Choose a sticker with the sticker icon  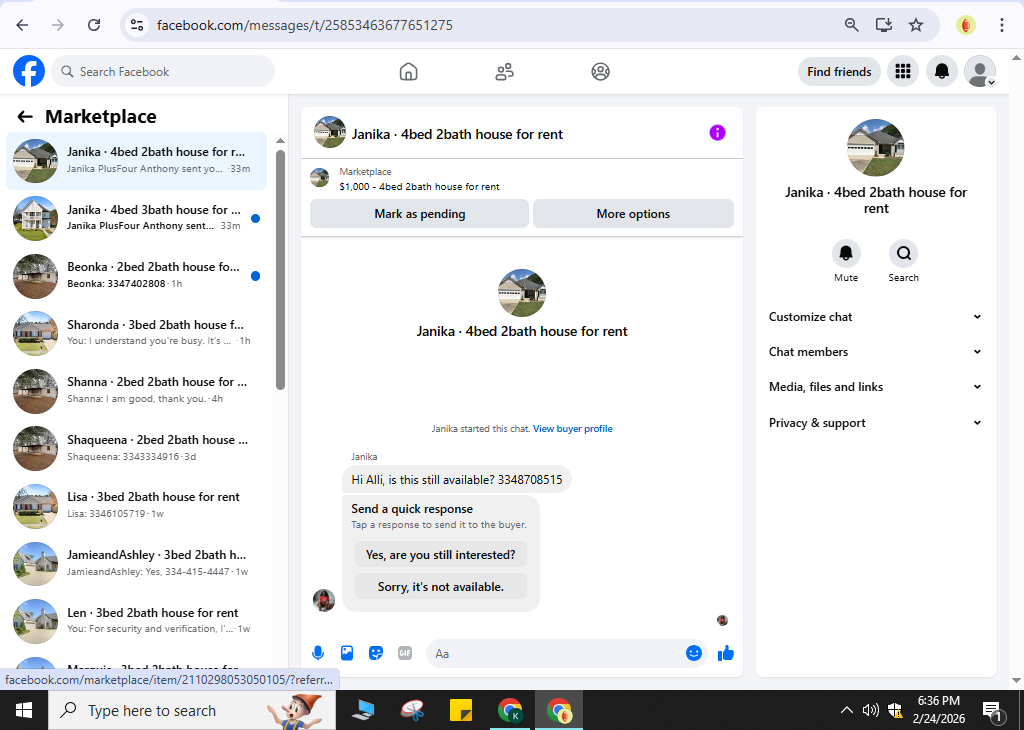click(376, 653)
